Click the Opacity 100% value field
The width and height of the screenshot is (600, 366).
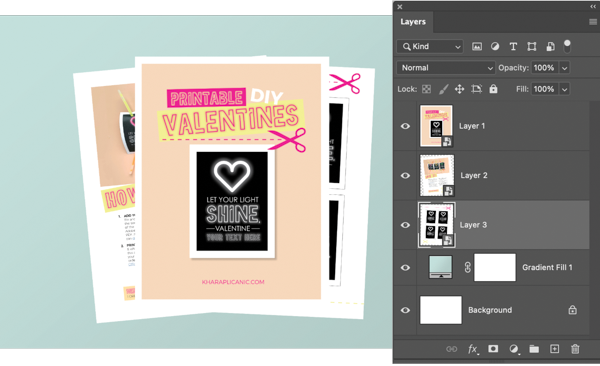point(544,68)
